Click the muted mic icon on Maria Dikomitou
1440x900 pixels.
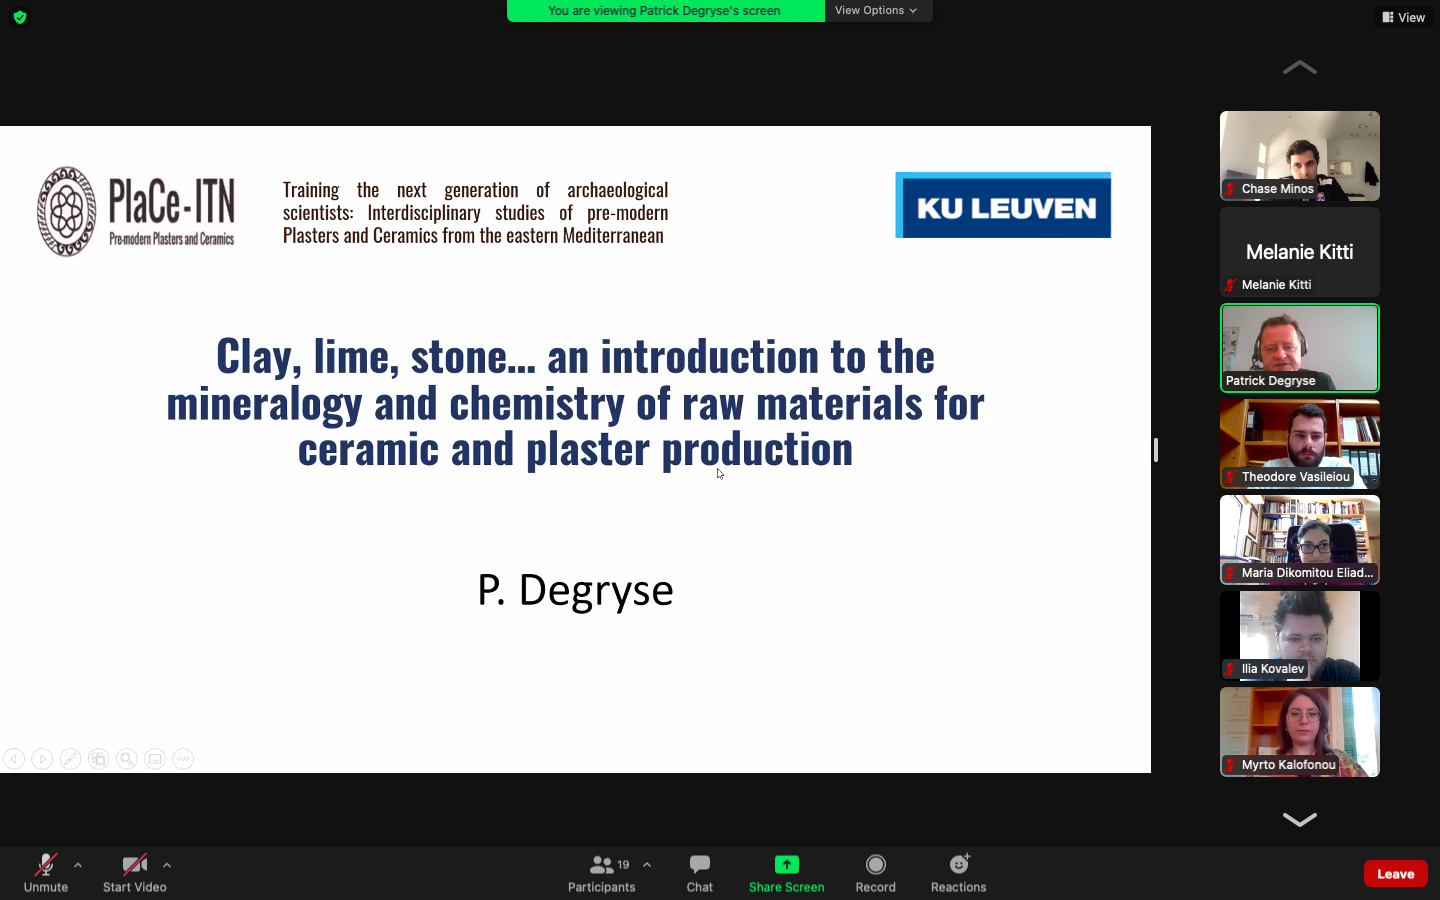[1231, 573]
